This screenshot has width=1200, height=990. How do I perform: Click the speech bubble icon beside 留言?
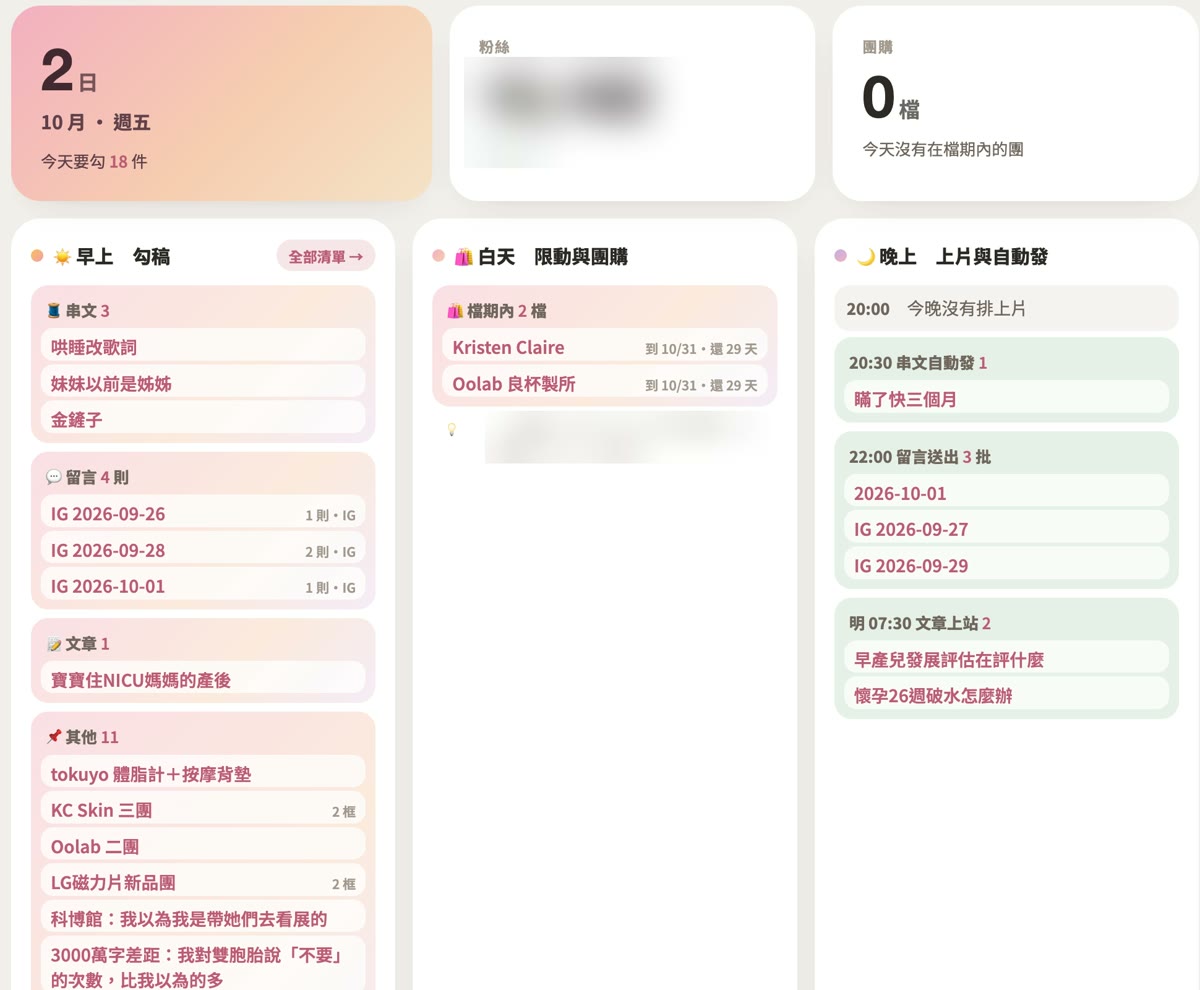[54, 477]
